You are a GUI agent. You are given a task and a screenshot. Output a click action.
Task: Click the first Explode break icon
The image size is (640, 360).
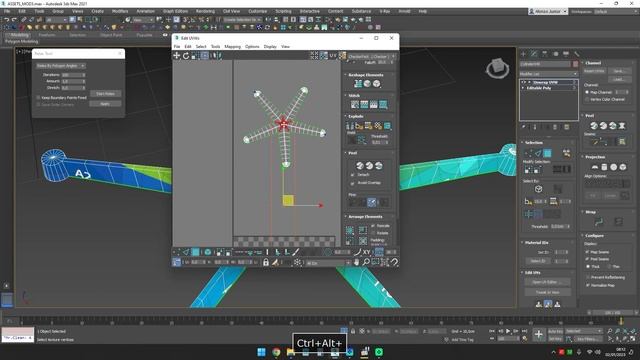[350, 126]
